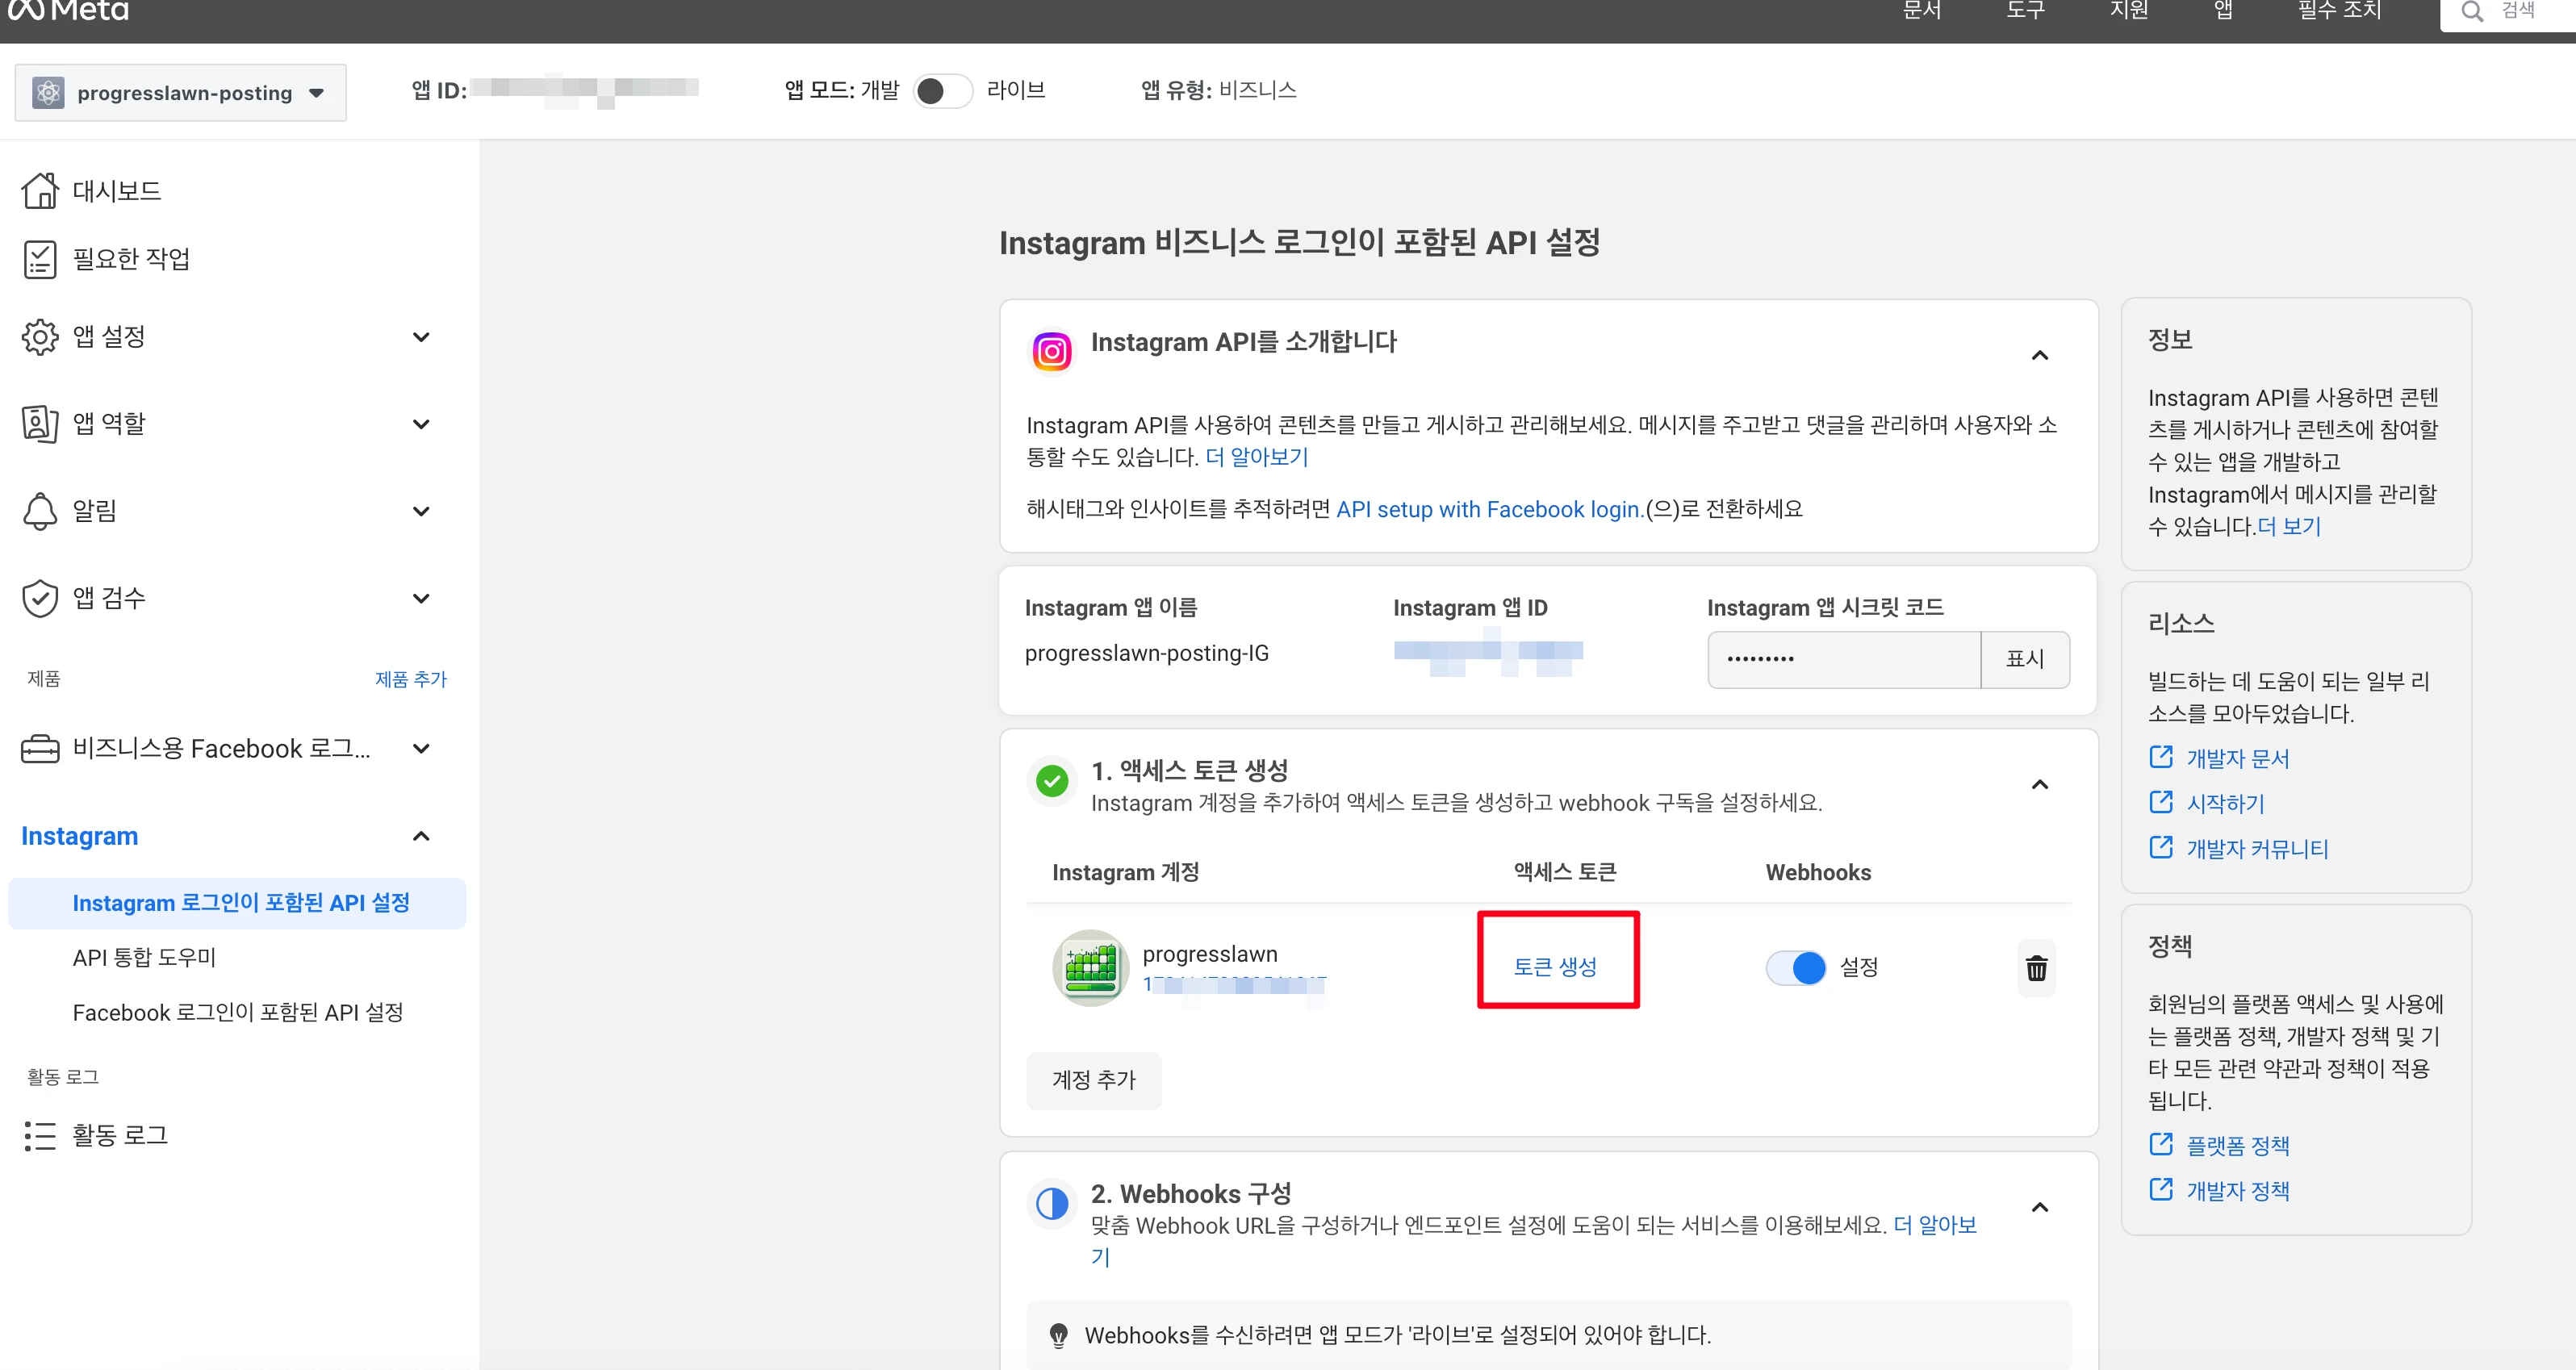Click the progresslawn account name
This screenshot has height=1370, width=2576.
click(x=1210, y=954)
